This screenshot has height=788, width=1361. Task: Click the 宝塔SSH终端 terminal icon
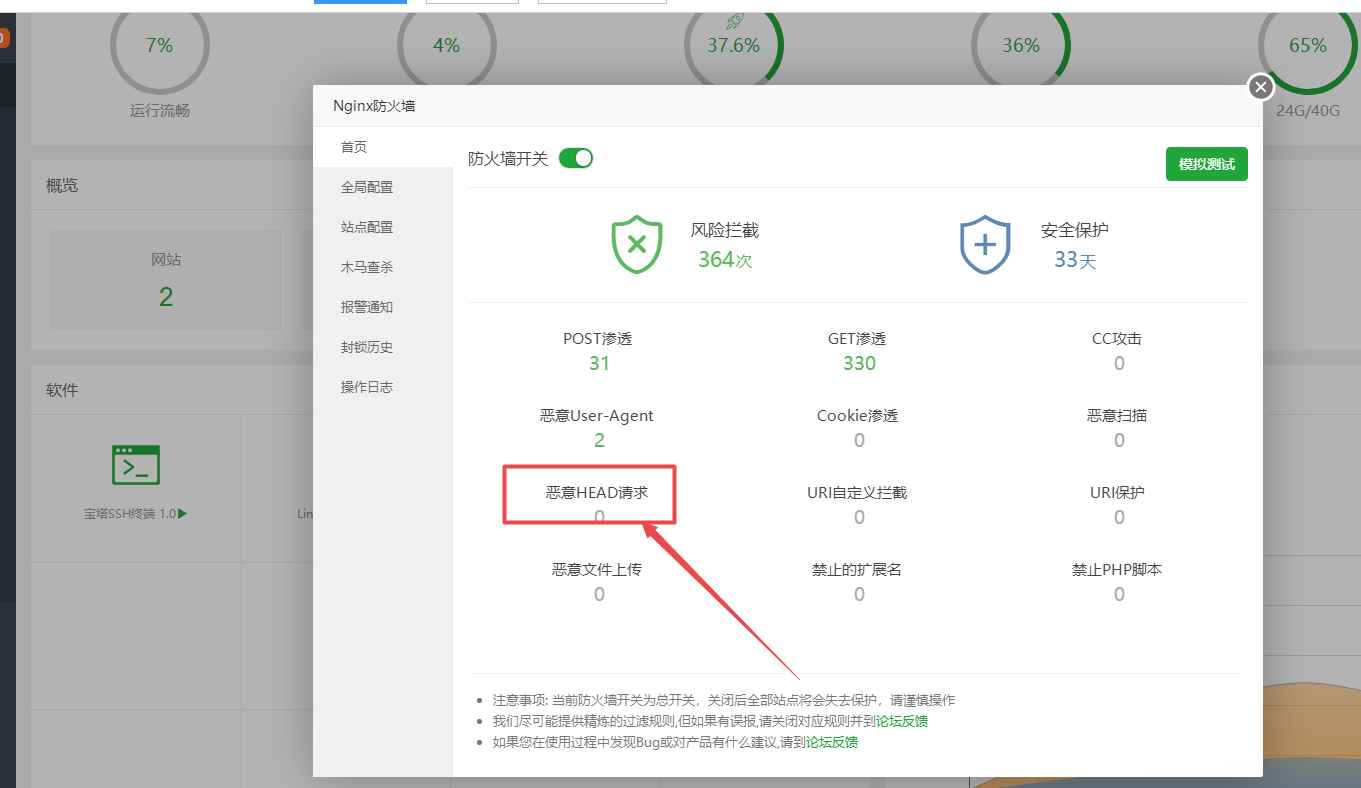(136, 465)
